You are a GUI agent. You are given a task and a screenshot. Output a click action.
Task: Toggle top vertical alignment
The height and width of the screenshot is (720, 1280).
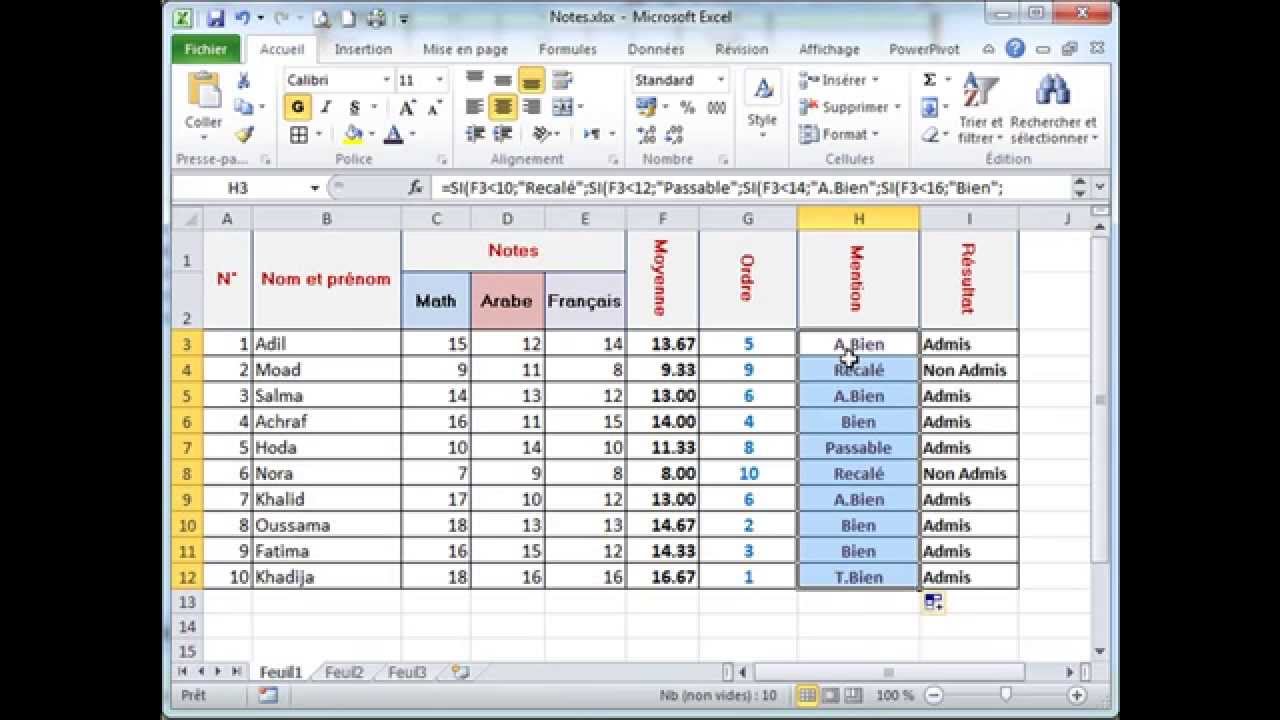475,79
